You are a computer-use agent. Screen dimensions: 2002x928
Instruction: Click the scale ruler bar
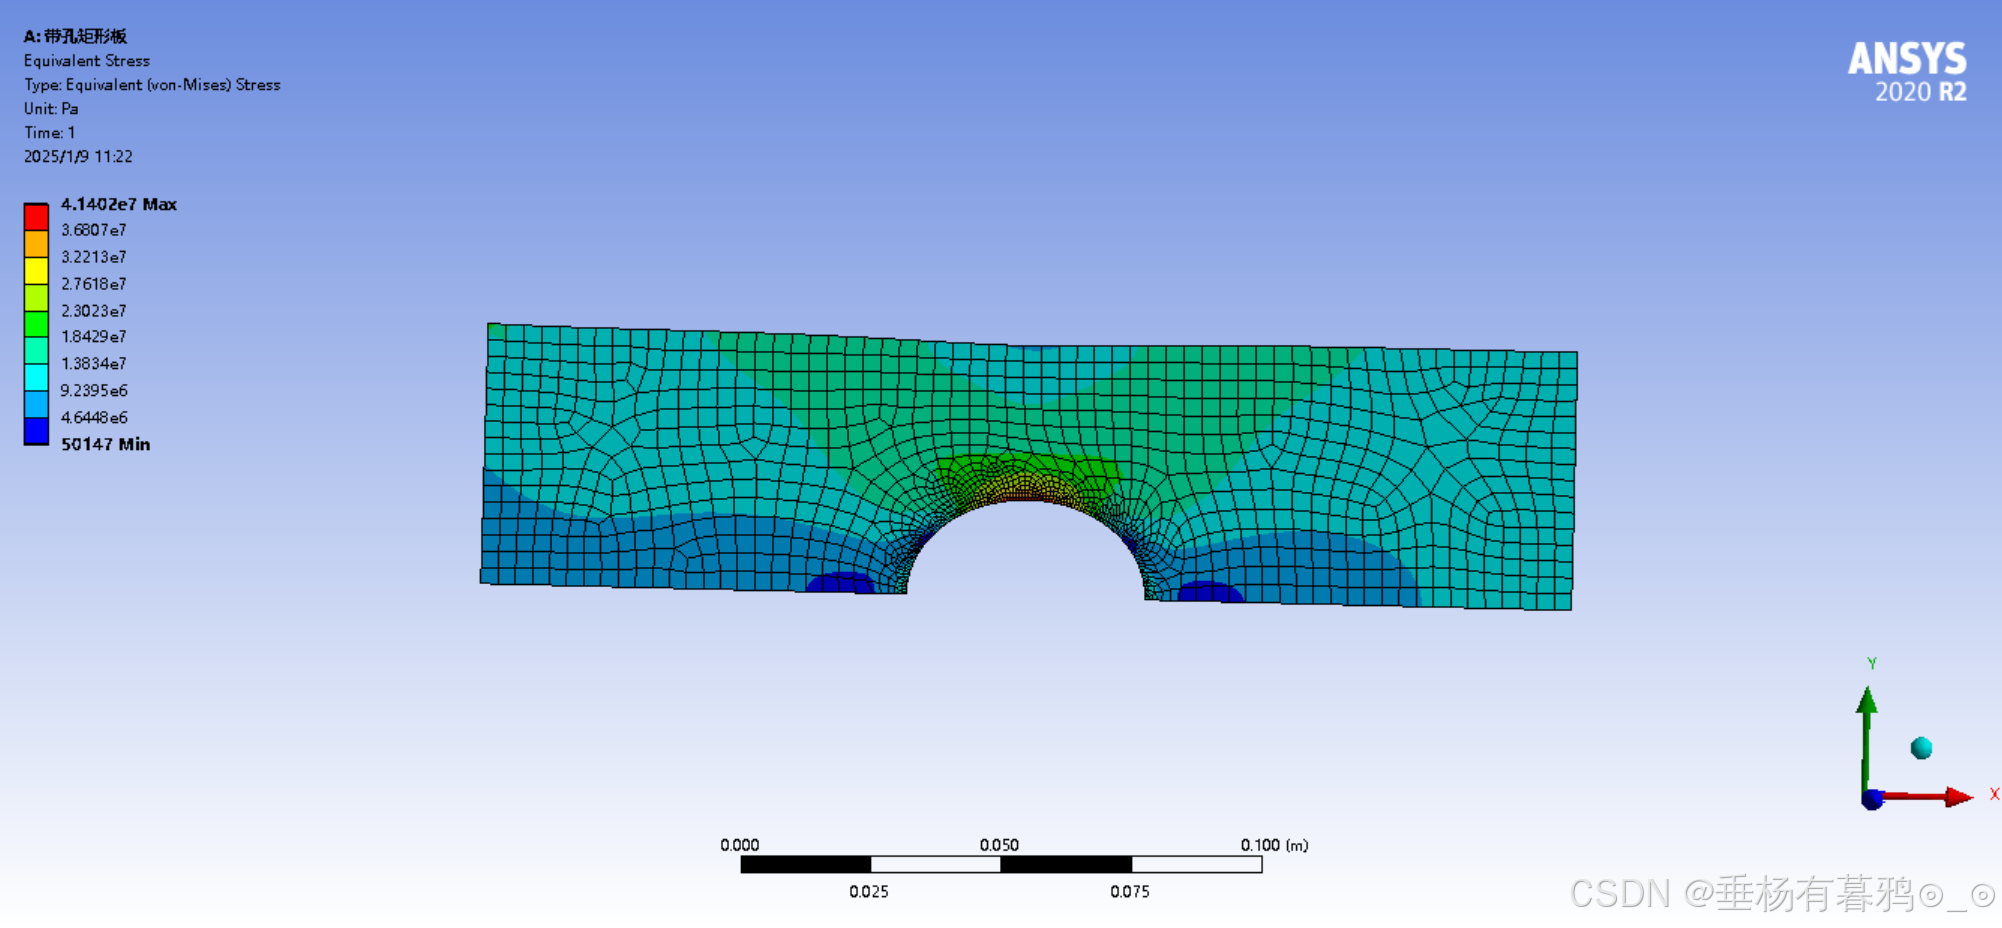[1001, 865]
